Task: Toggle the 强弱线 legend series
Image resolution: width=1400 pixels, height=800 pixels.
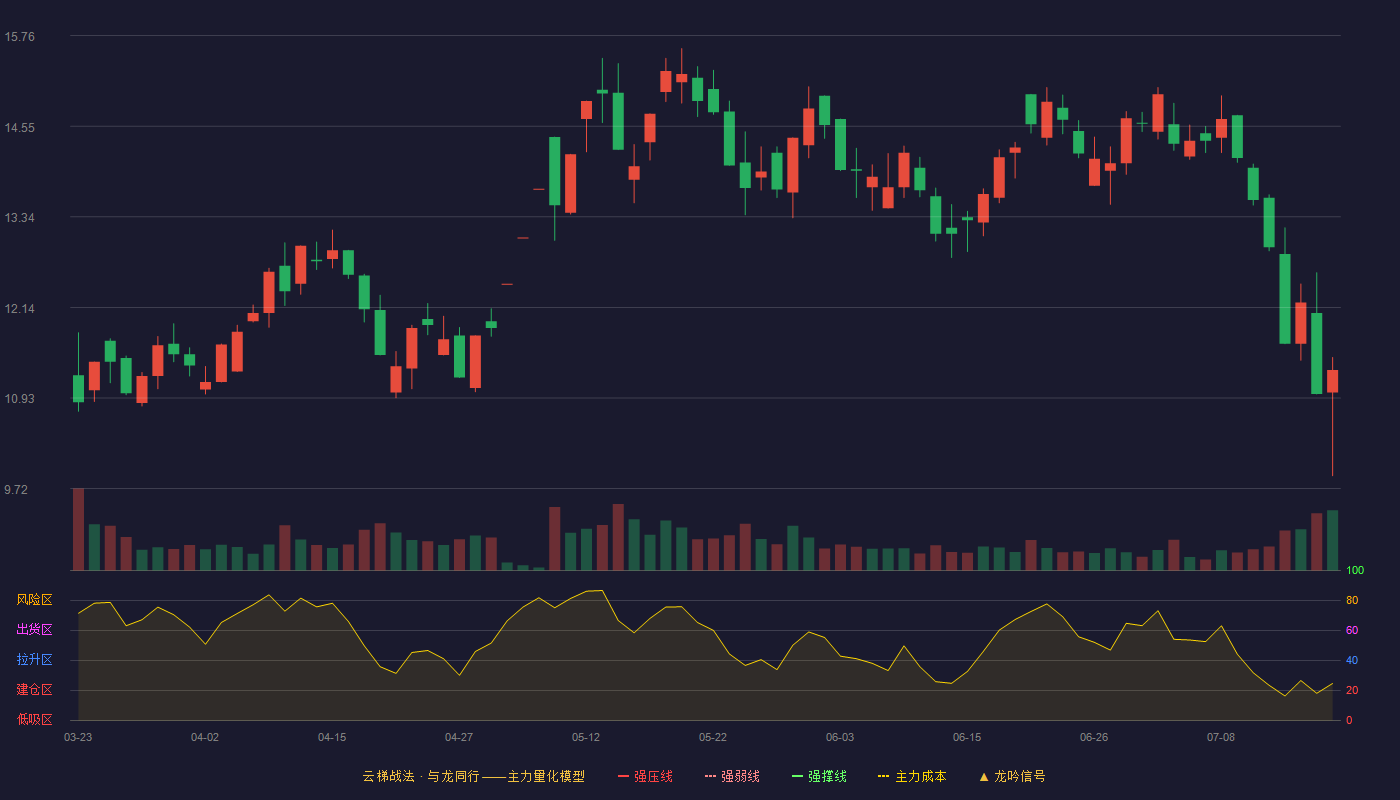Action: (732, 776)
